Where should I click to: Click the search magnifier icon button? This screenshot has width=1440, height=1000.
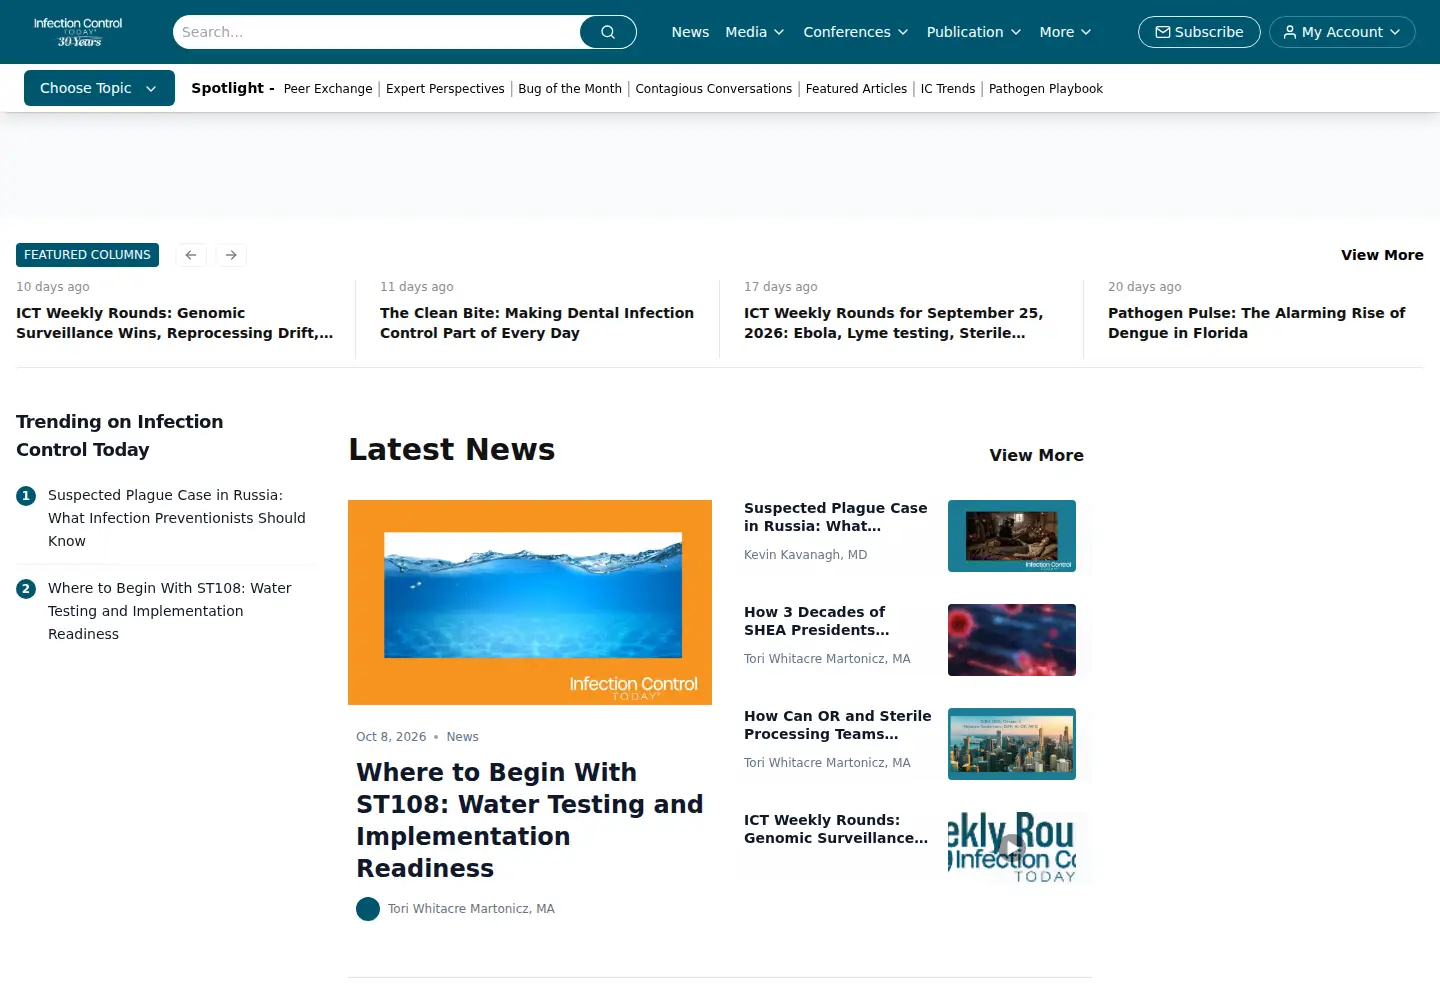click(608, 32)
